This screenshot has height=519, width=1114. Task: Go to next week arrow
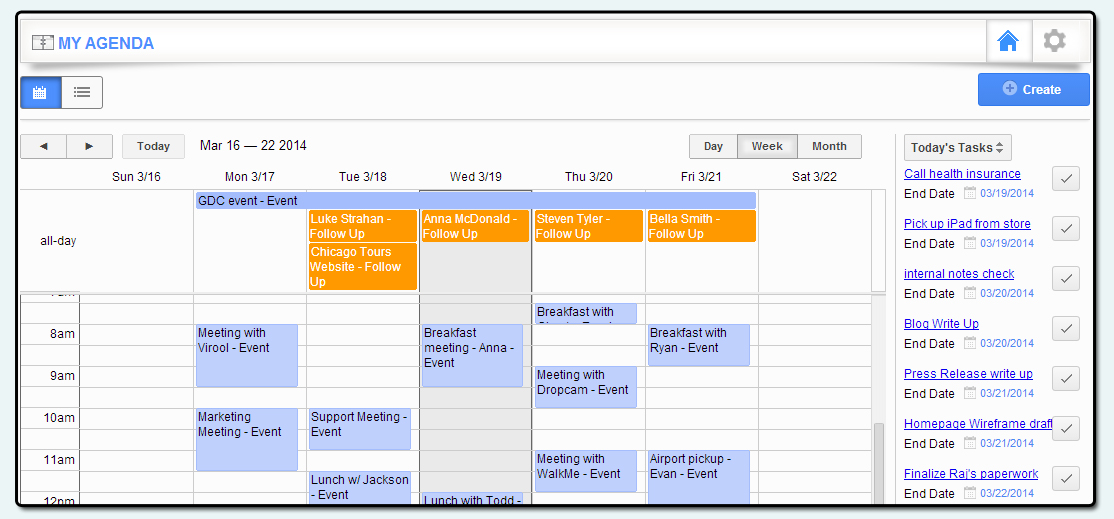pos(89,146)
